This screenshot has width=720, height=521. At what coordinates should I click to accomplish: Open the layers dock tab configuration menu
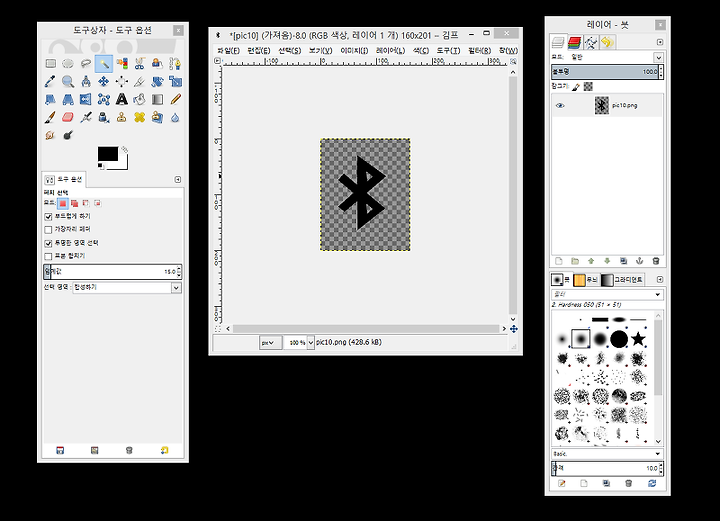click(660, 42)
